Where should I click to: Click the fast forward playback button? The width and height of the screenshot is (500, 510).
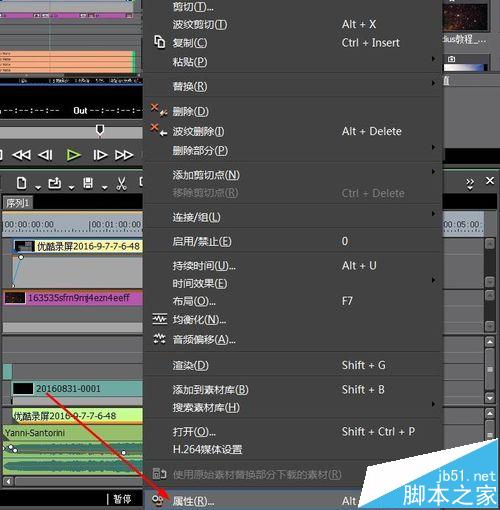click(124, 155)
